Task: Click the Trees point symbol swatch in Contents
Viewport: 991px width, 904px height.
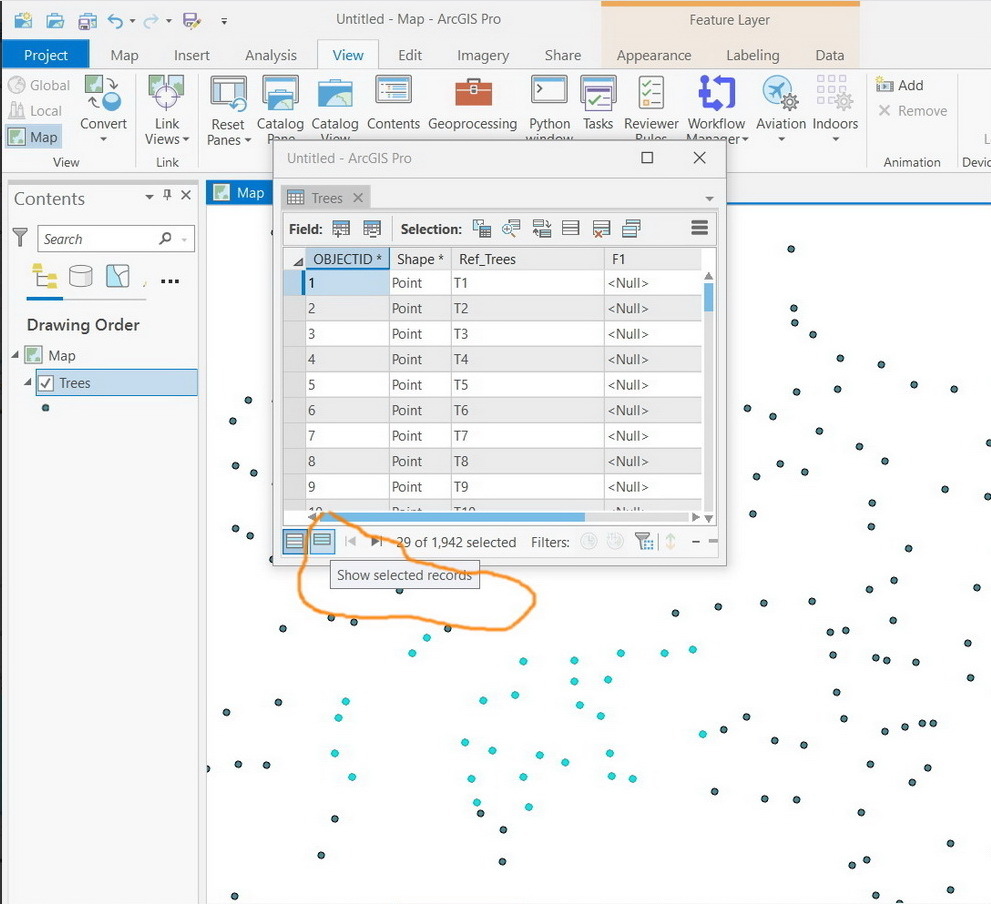Action: coord(46,408)
